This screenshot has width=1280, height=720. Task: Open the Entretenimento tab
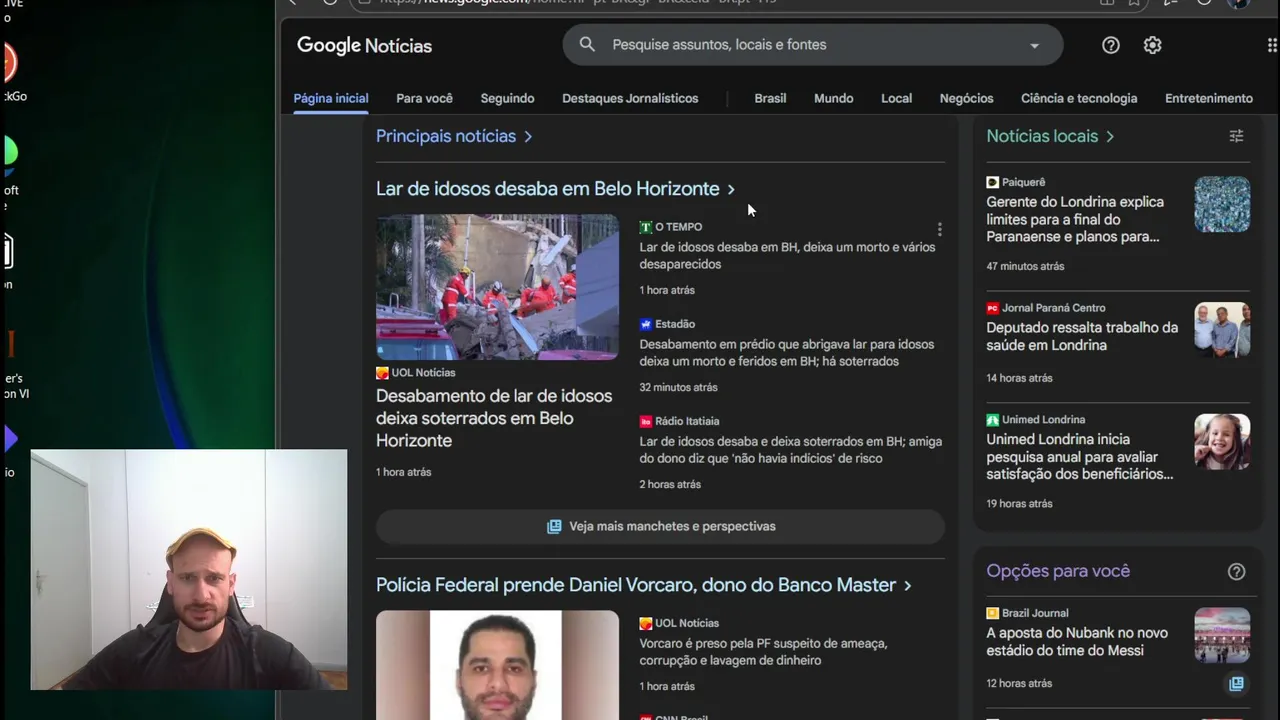point(1209,98)
